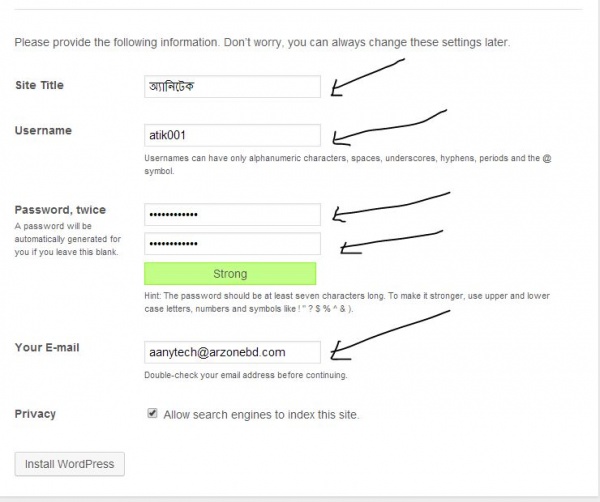Click the Username label
The image size is (600, 502).
click(43, 130)
